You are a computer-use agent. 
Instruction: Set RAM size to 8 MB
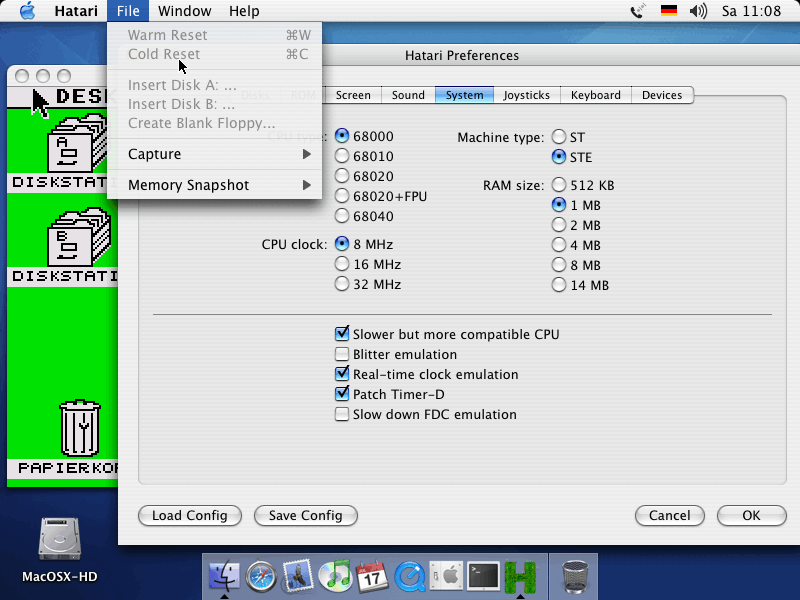click(x=576, y=265)
